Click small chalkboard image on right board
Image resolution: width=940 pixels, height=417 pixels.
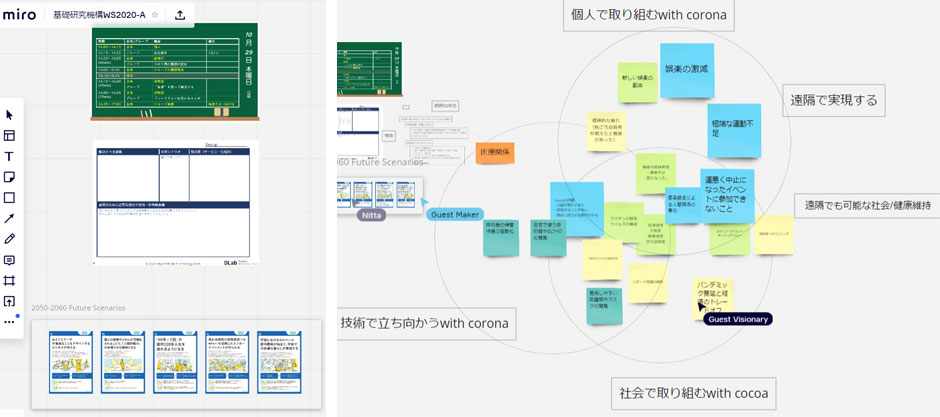[x=369, y=70]
